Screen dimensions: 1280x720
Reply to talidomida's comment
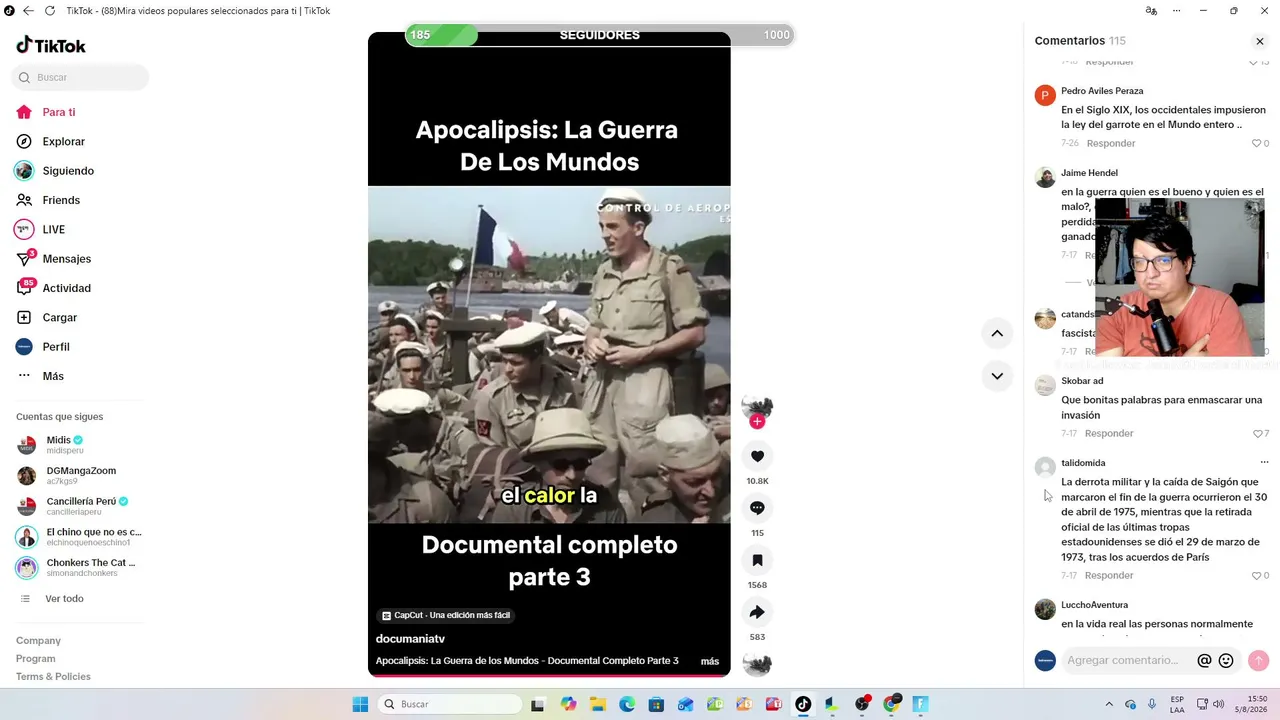click(1109, 575)
